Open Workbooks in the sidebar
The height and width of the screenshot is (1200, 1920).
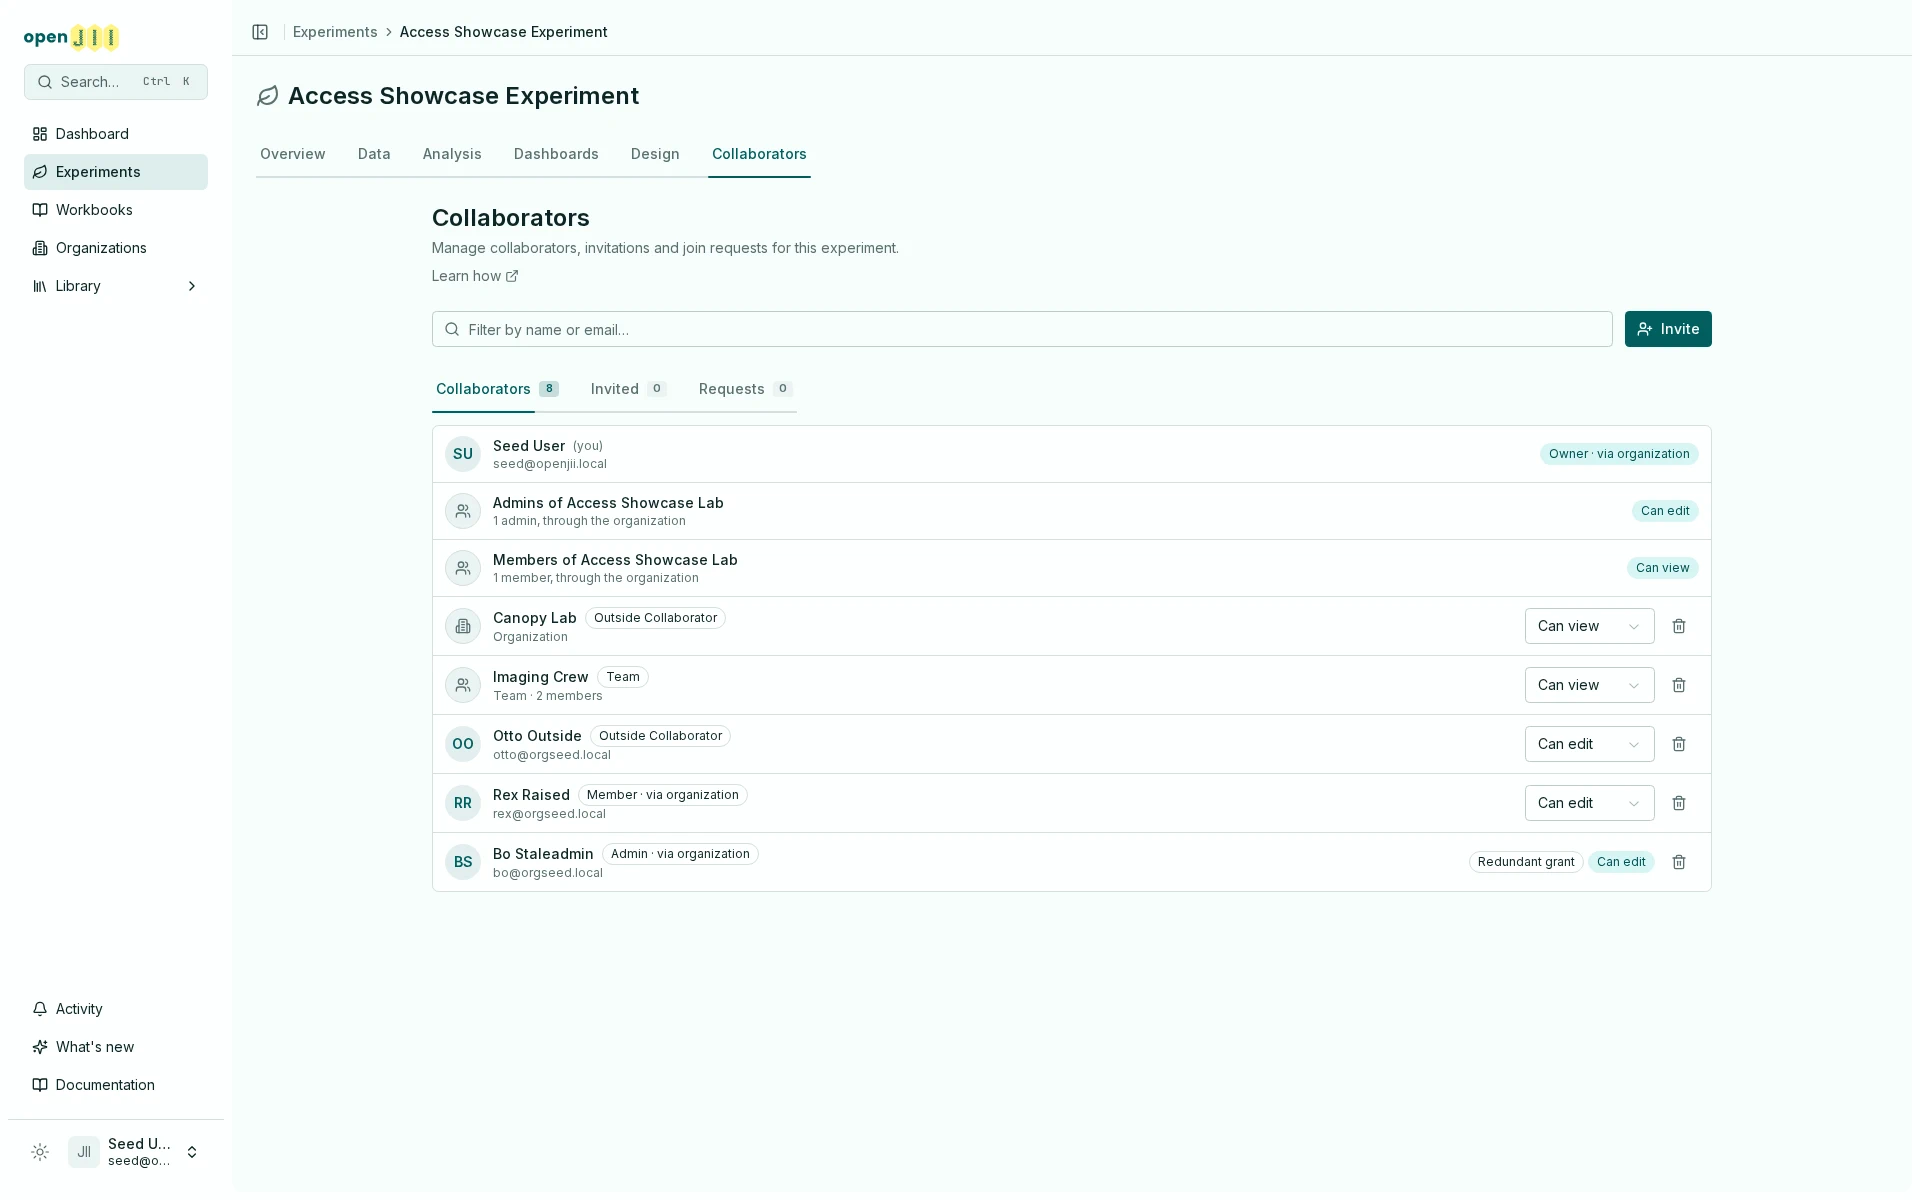point(116,210)
